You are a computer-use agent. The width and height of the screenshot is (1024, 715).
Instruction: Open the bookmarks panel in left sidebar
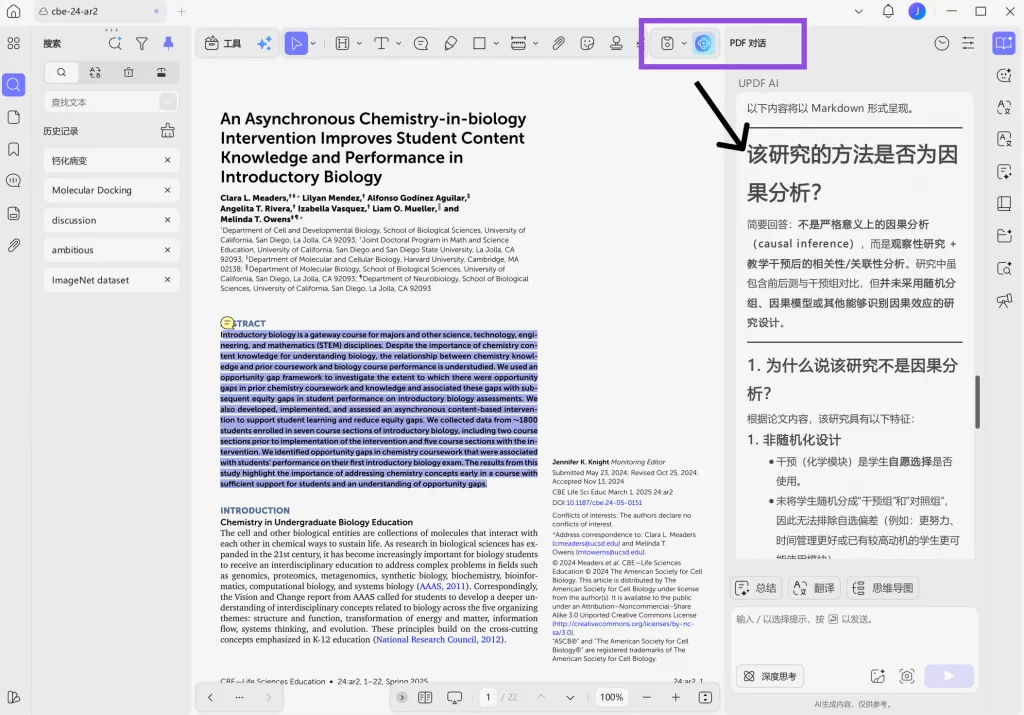pyautogui.click(x=13, y=150)
